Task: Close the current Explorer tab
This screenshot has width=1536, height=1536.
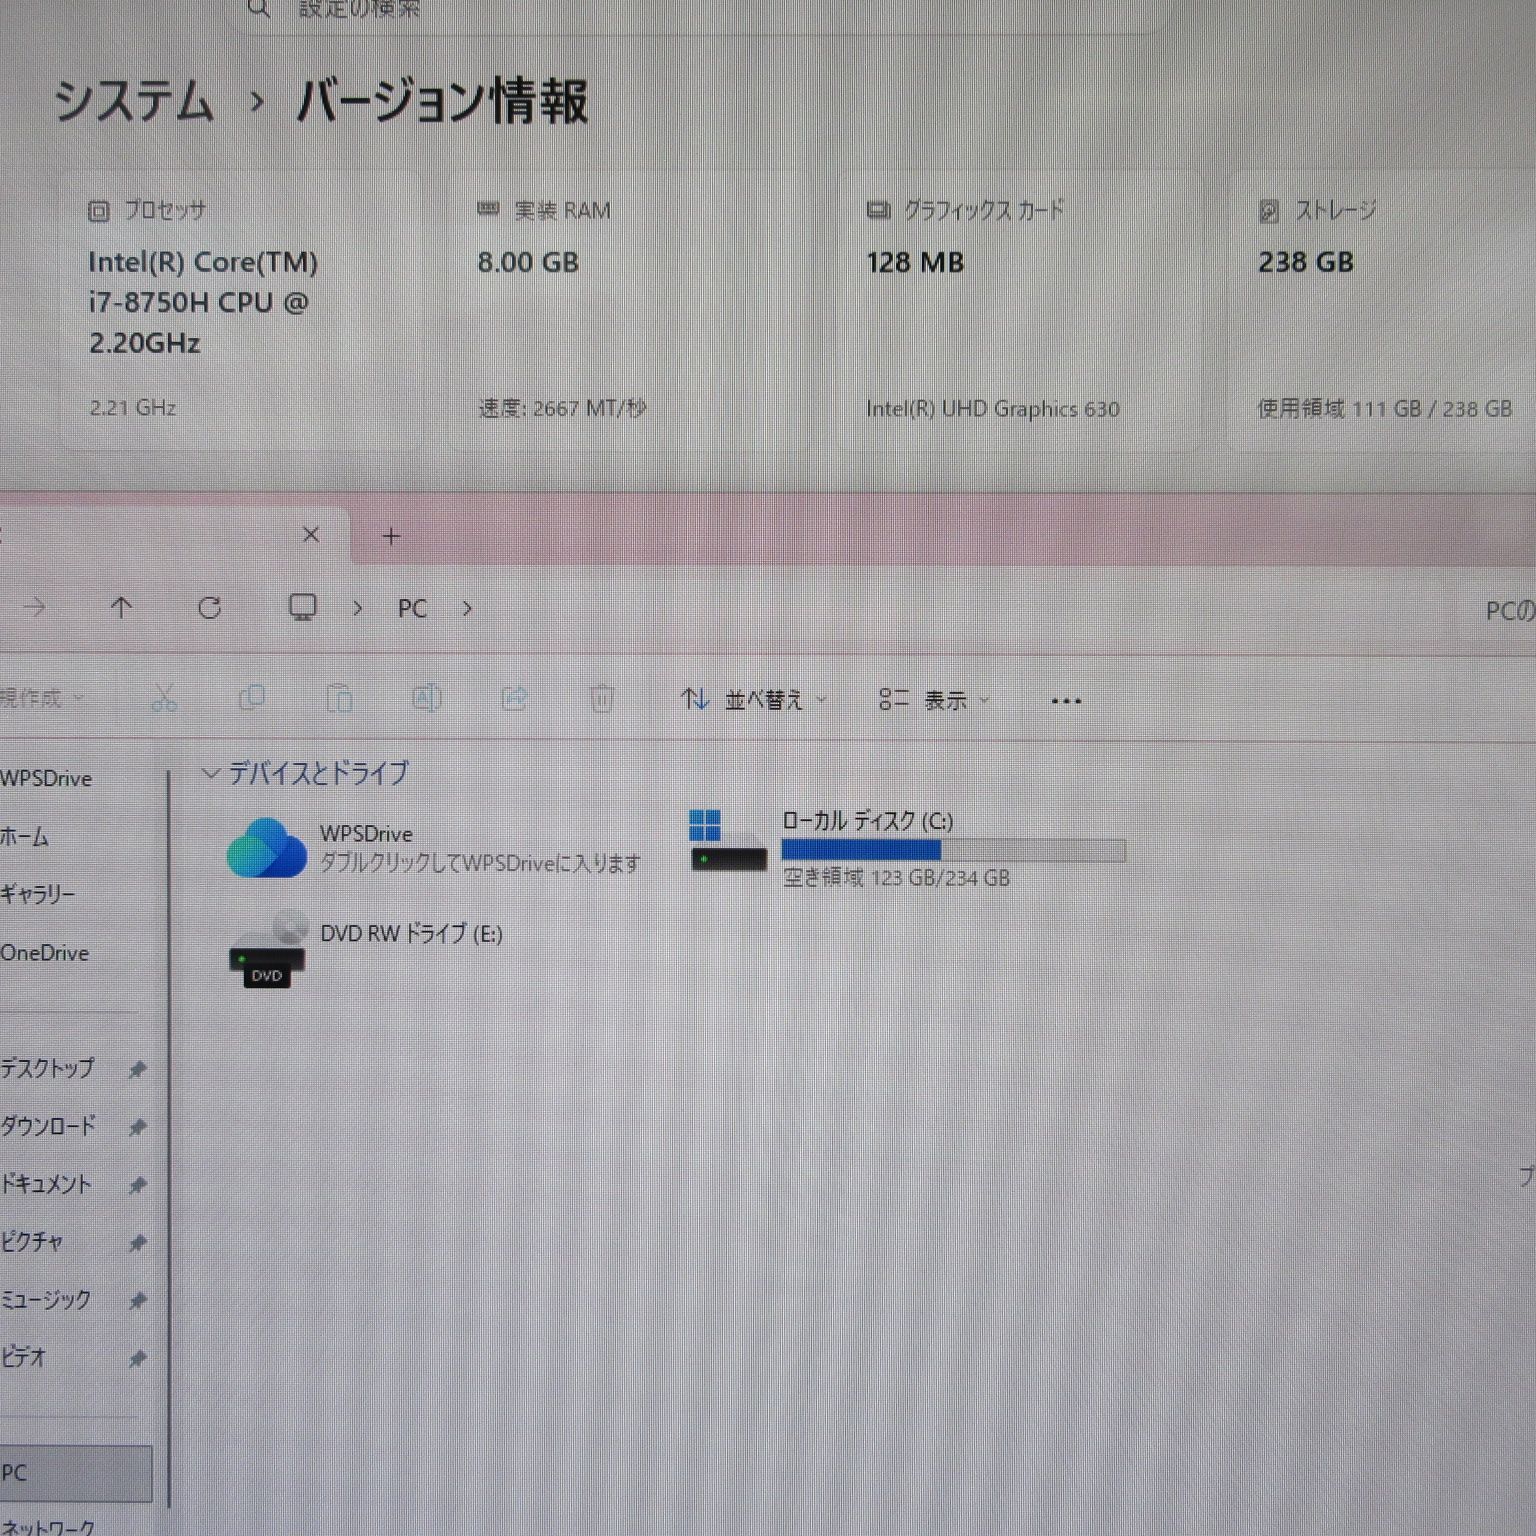Action: [311, 535]
